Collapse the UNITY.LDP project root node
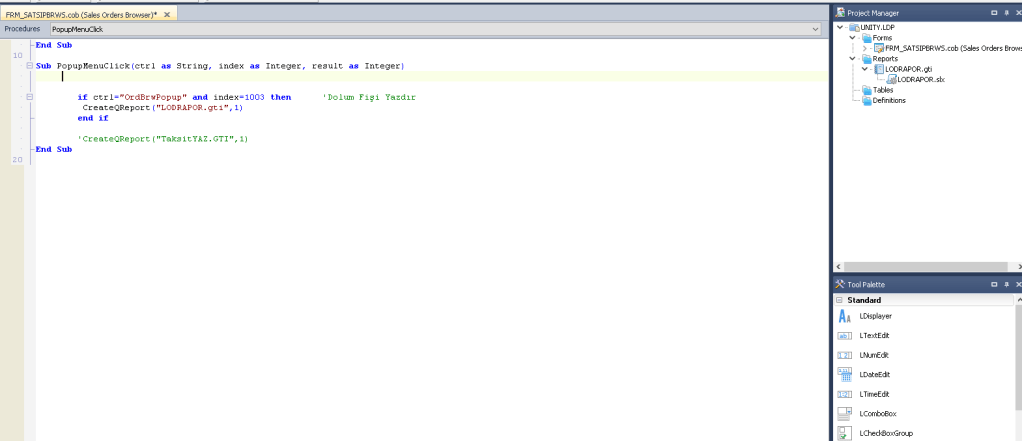 pyautogui.click(x=841, y=27)
